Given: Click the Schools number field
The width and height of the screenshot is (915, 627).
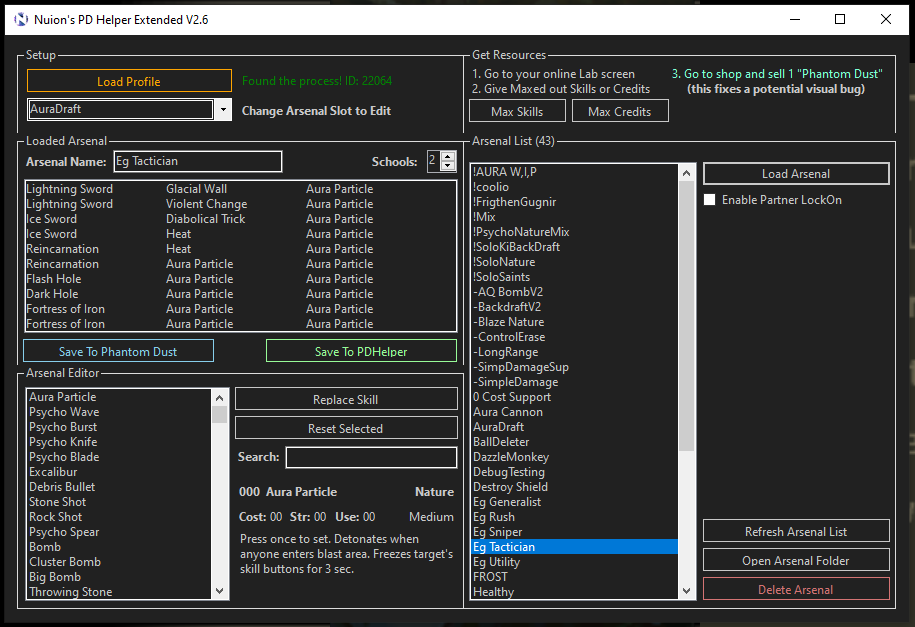Looking at the screenshot, I should click(434, 161).
